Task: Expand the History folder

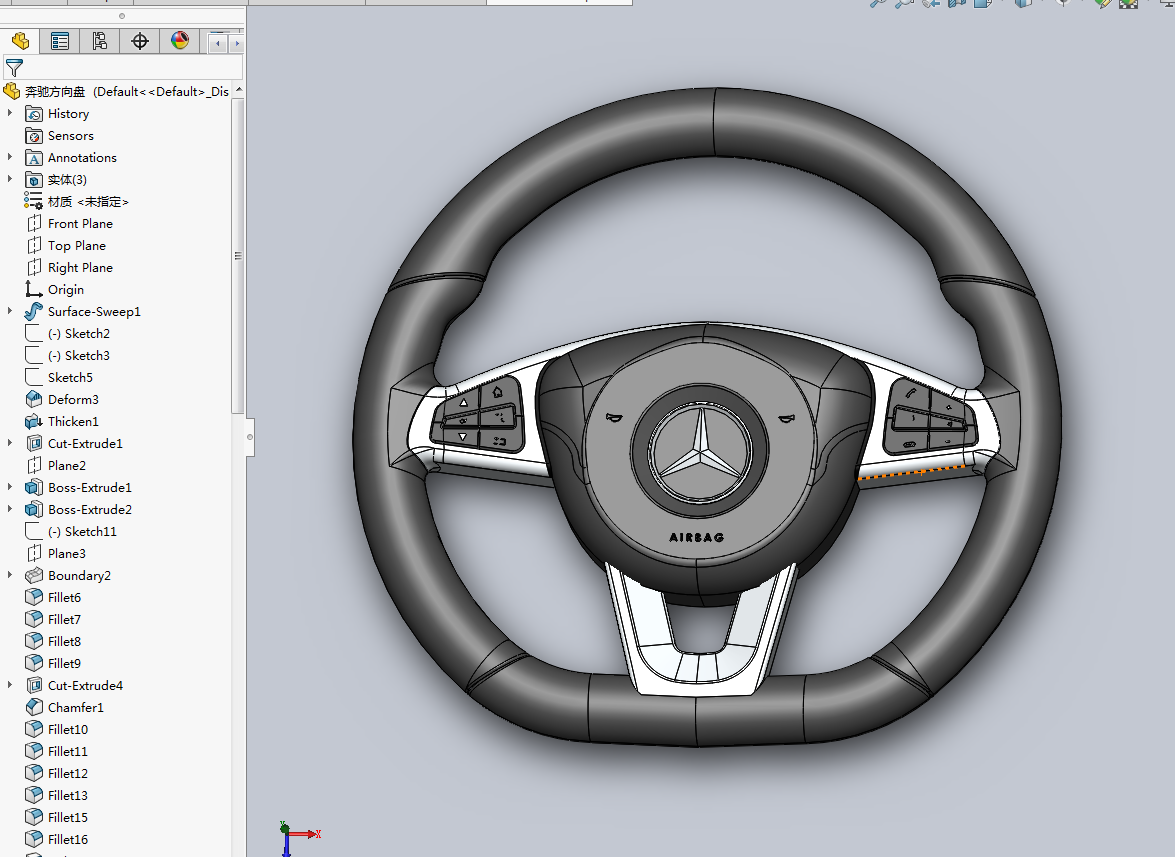Action: (10, 113)
